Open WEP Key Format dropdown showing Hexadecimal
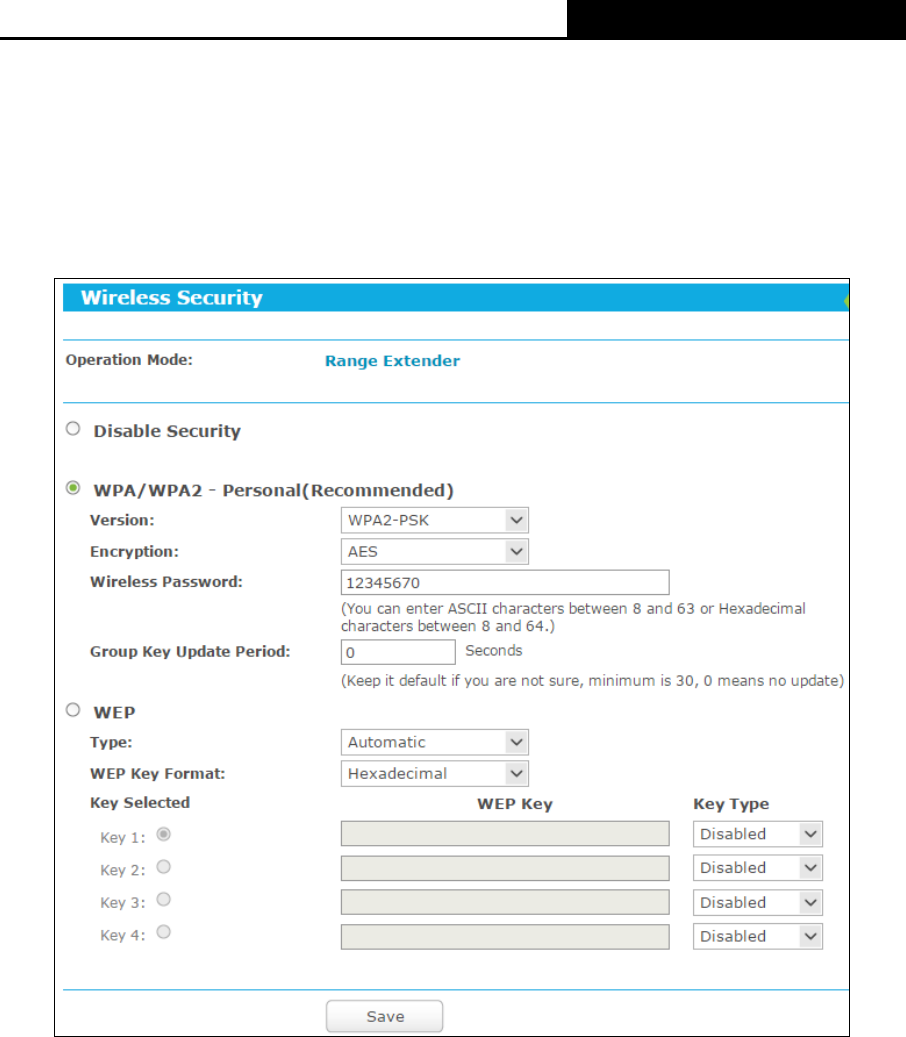This screenshot has height=1037, width=906. (434, 774)
